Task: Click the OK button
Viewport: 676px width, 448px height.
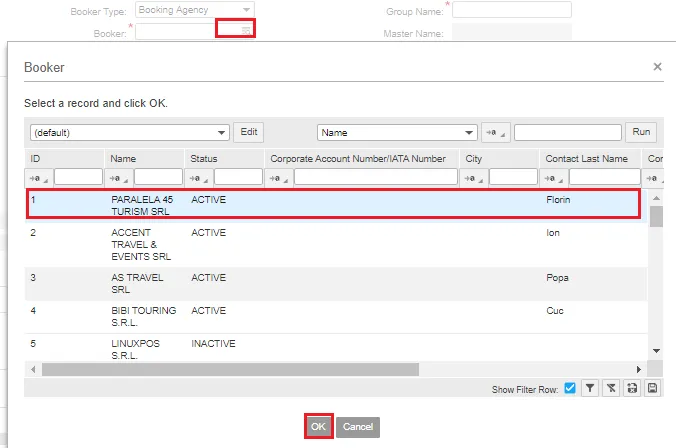Action: (x=319, y=426)
